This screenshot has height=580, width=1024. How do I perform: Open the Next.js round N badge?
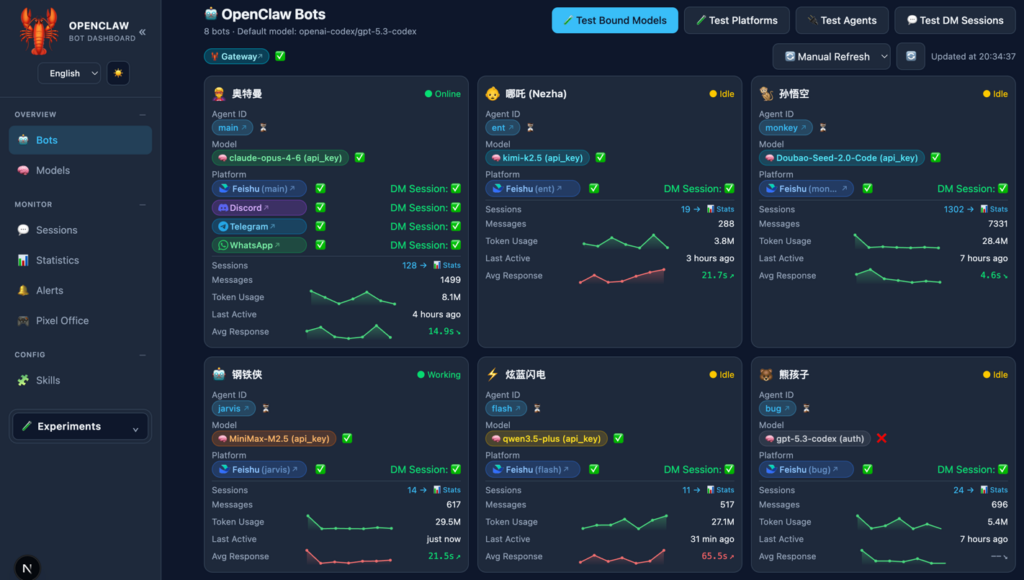click(28, 566)
